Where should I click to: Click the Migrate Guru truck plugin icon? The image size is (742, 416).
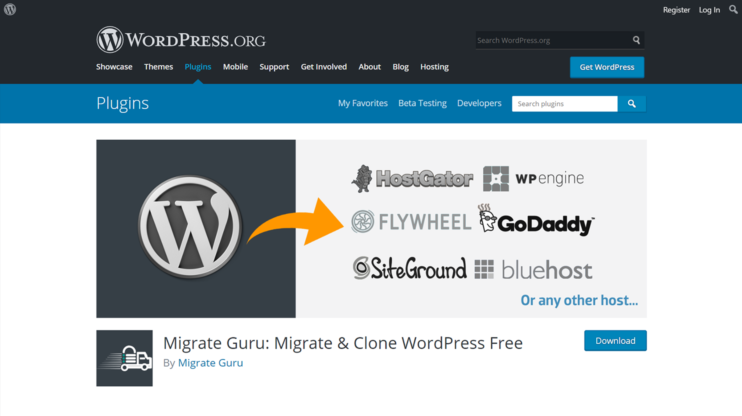(x=124, y=358)
